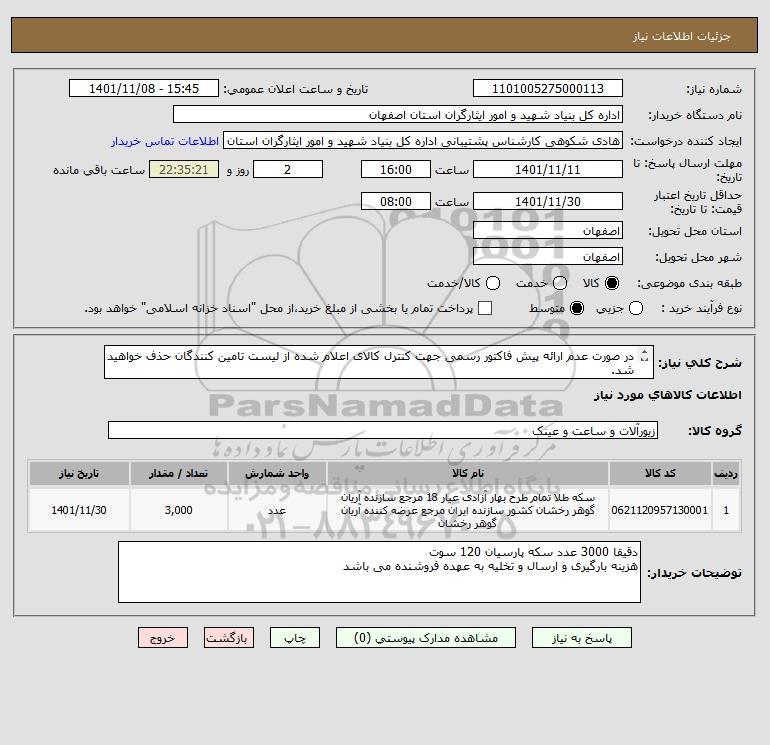This screenshot has width=770, height=745.
Task: Click price validity date 1401/11/30
Action: (548, 201)
